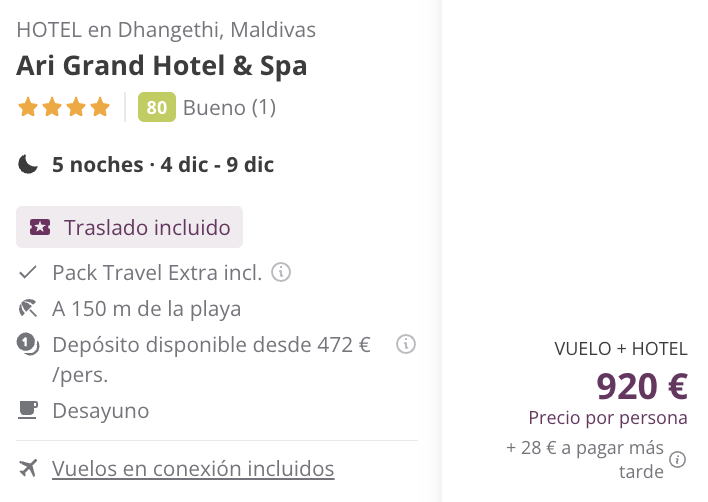Click the Precio por persona text
Screen dimensions: 708x502
pos(608,418)
